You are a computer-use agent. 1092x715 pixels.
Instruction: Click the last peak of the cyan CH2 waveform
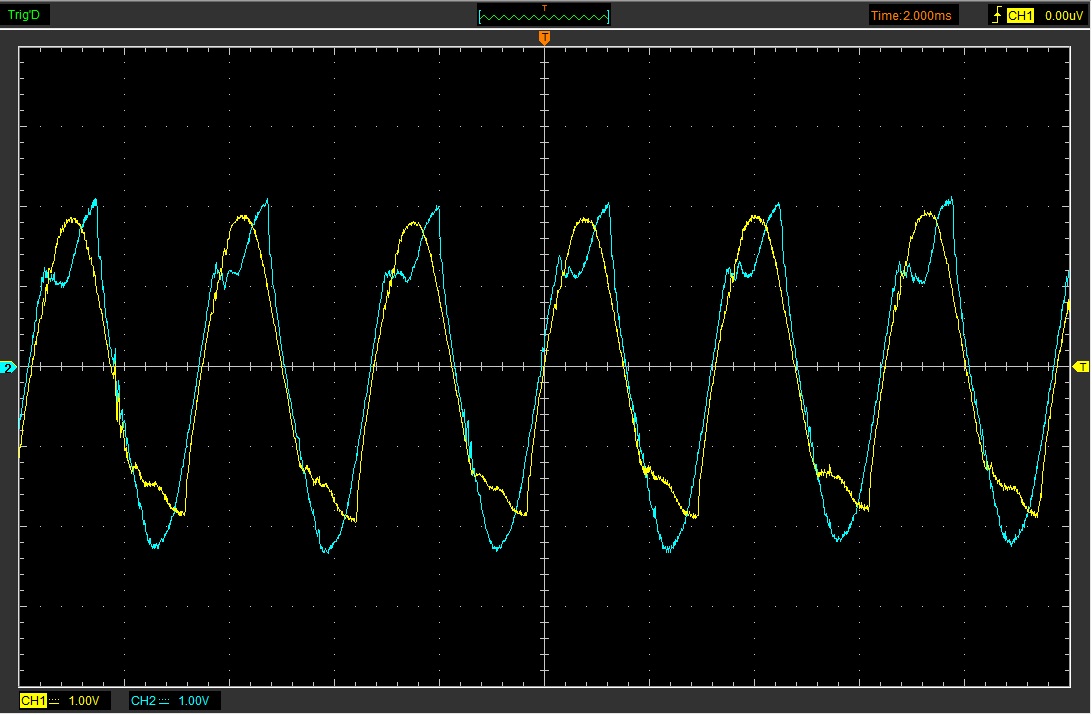point(949,198)
